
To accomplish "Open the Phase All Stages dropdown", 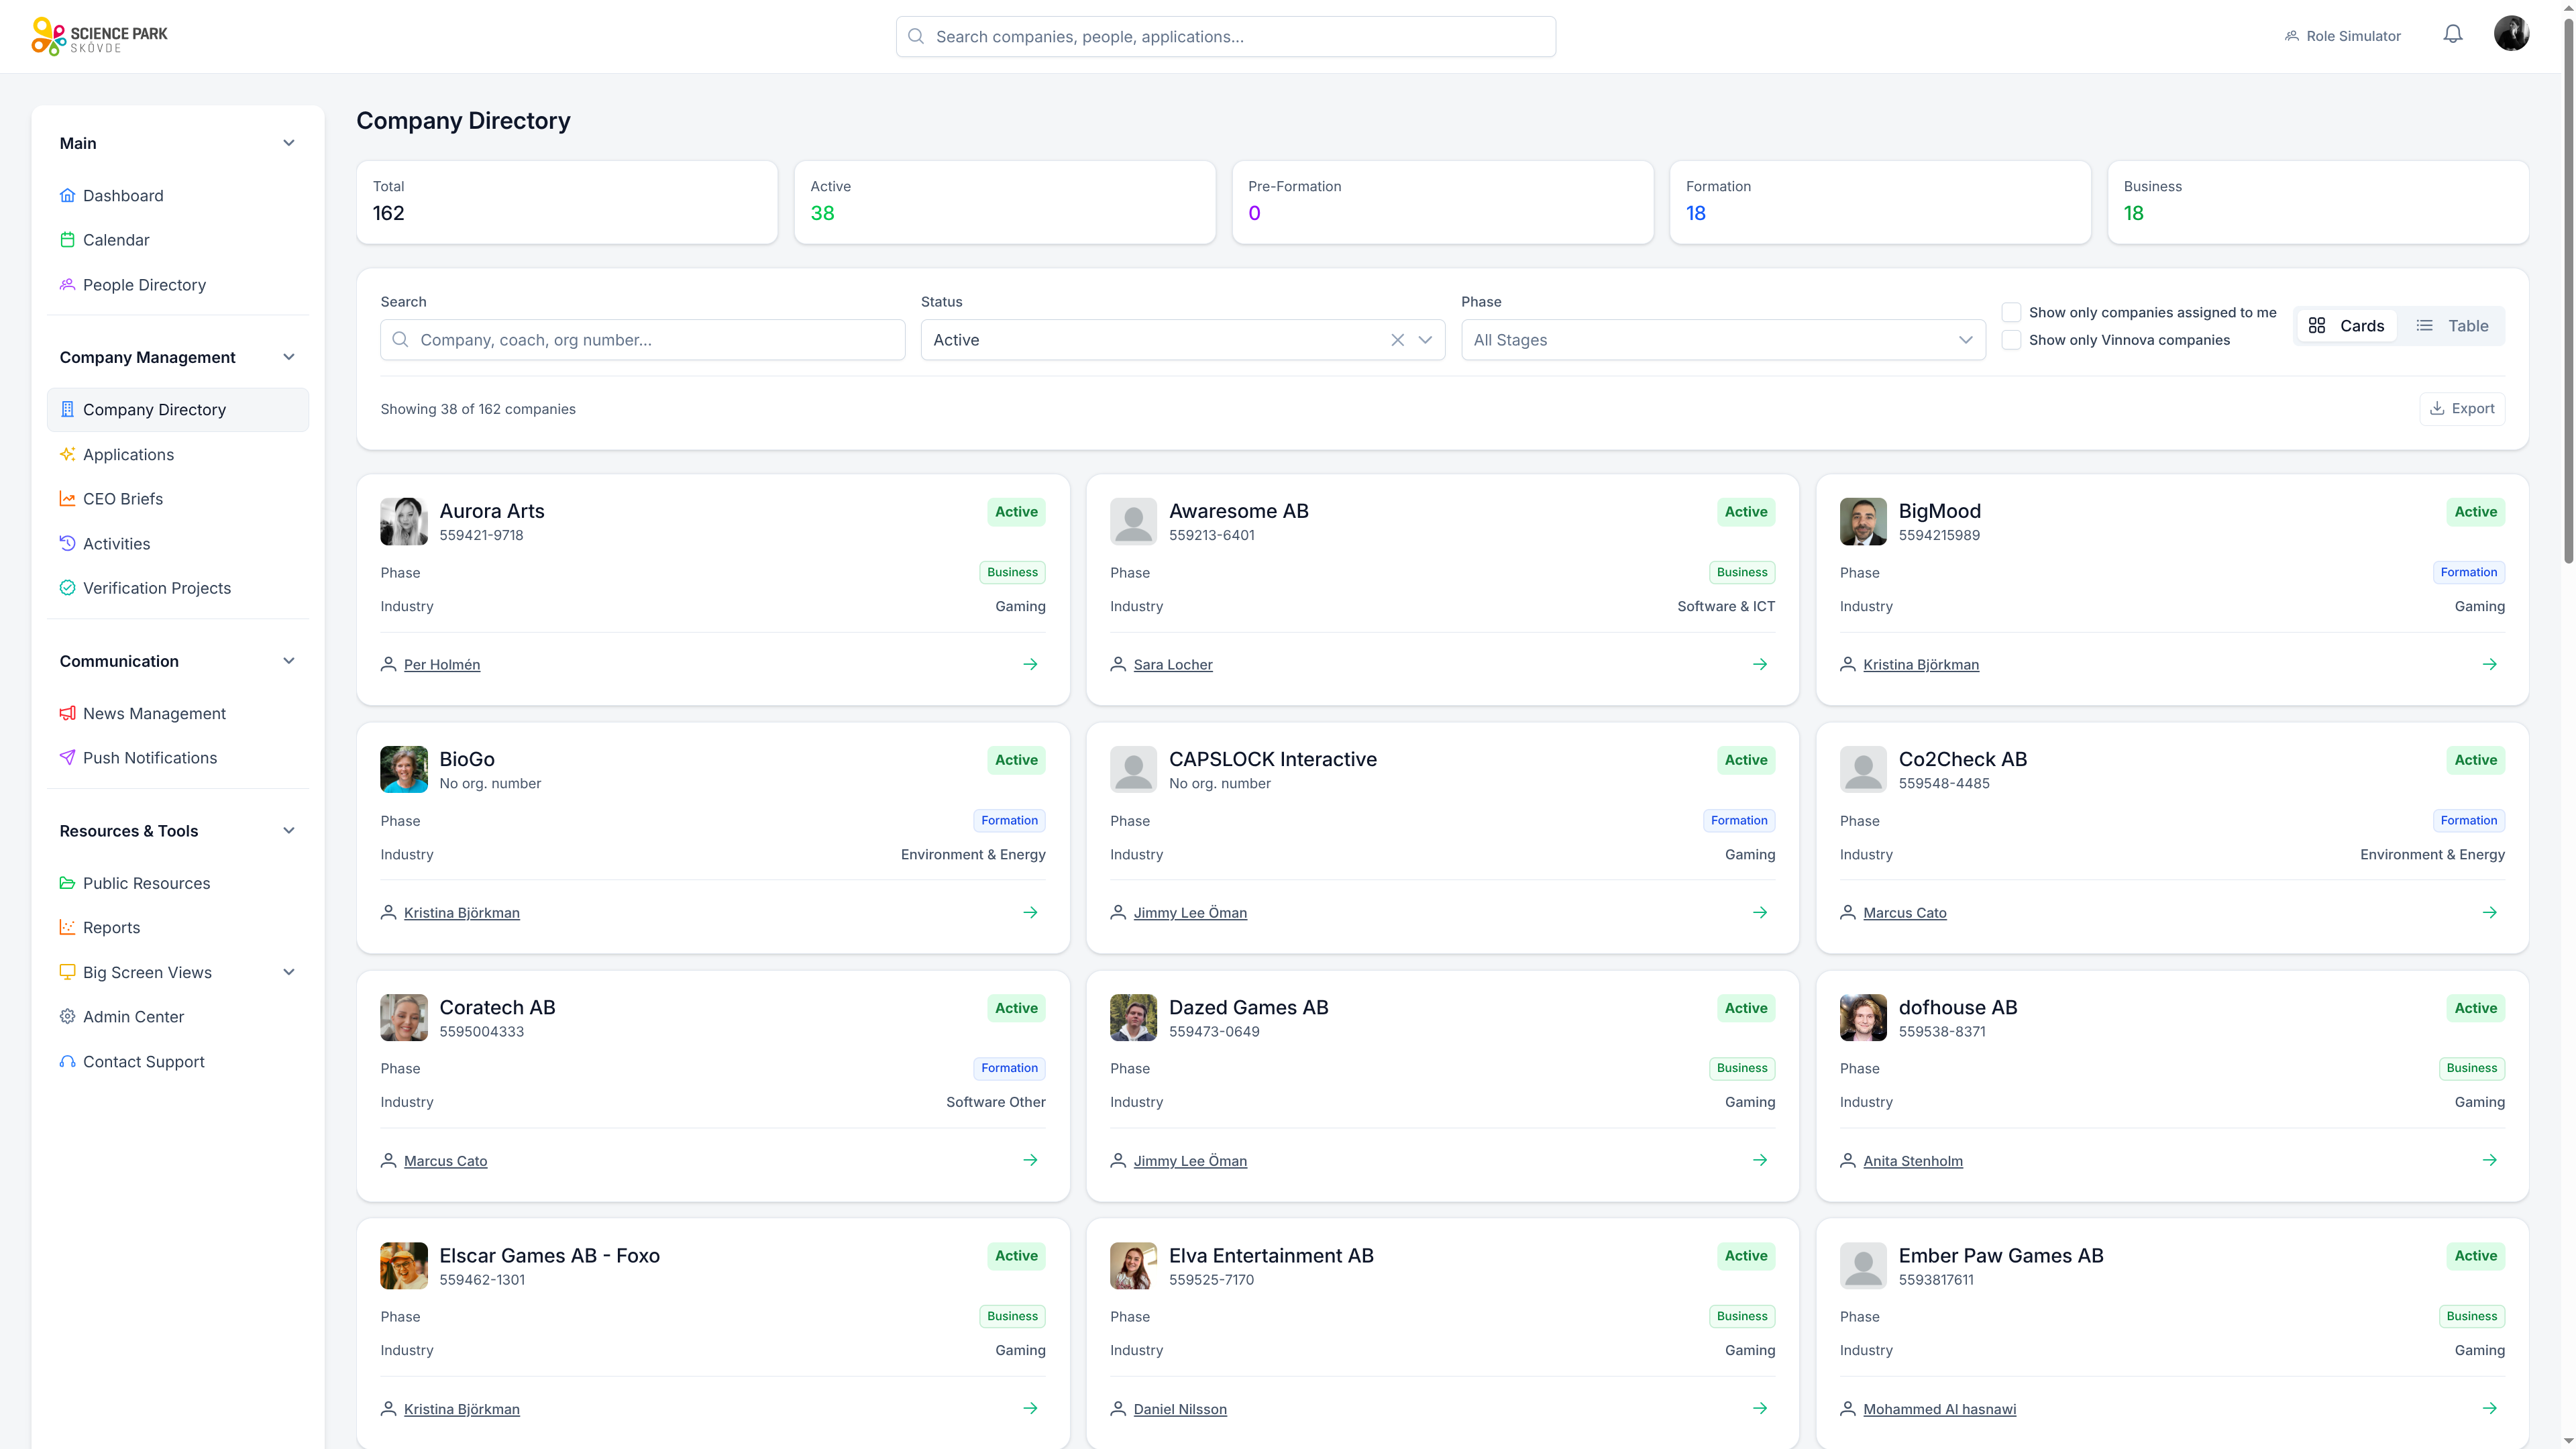I will pos(1723,340).
